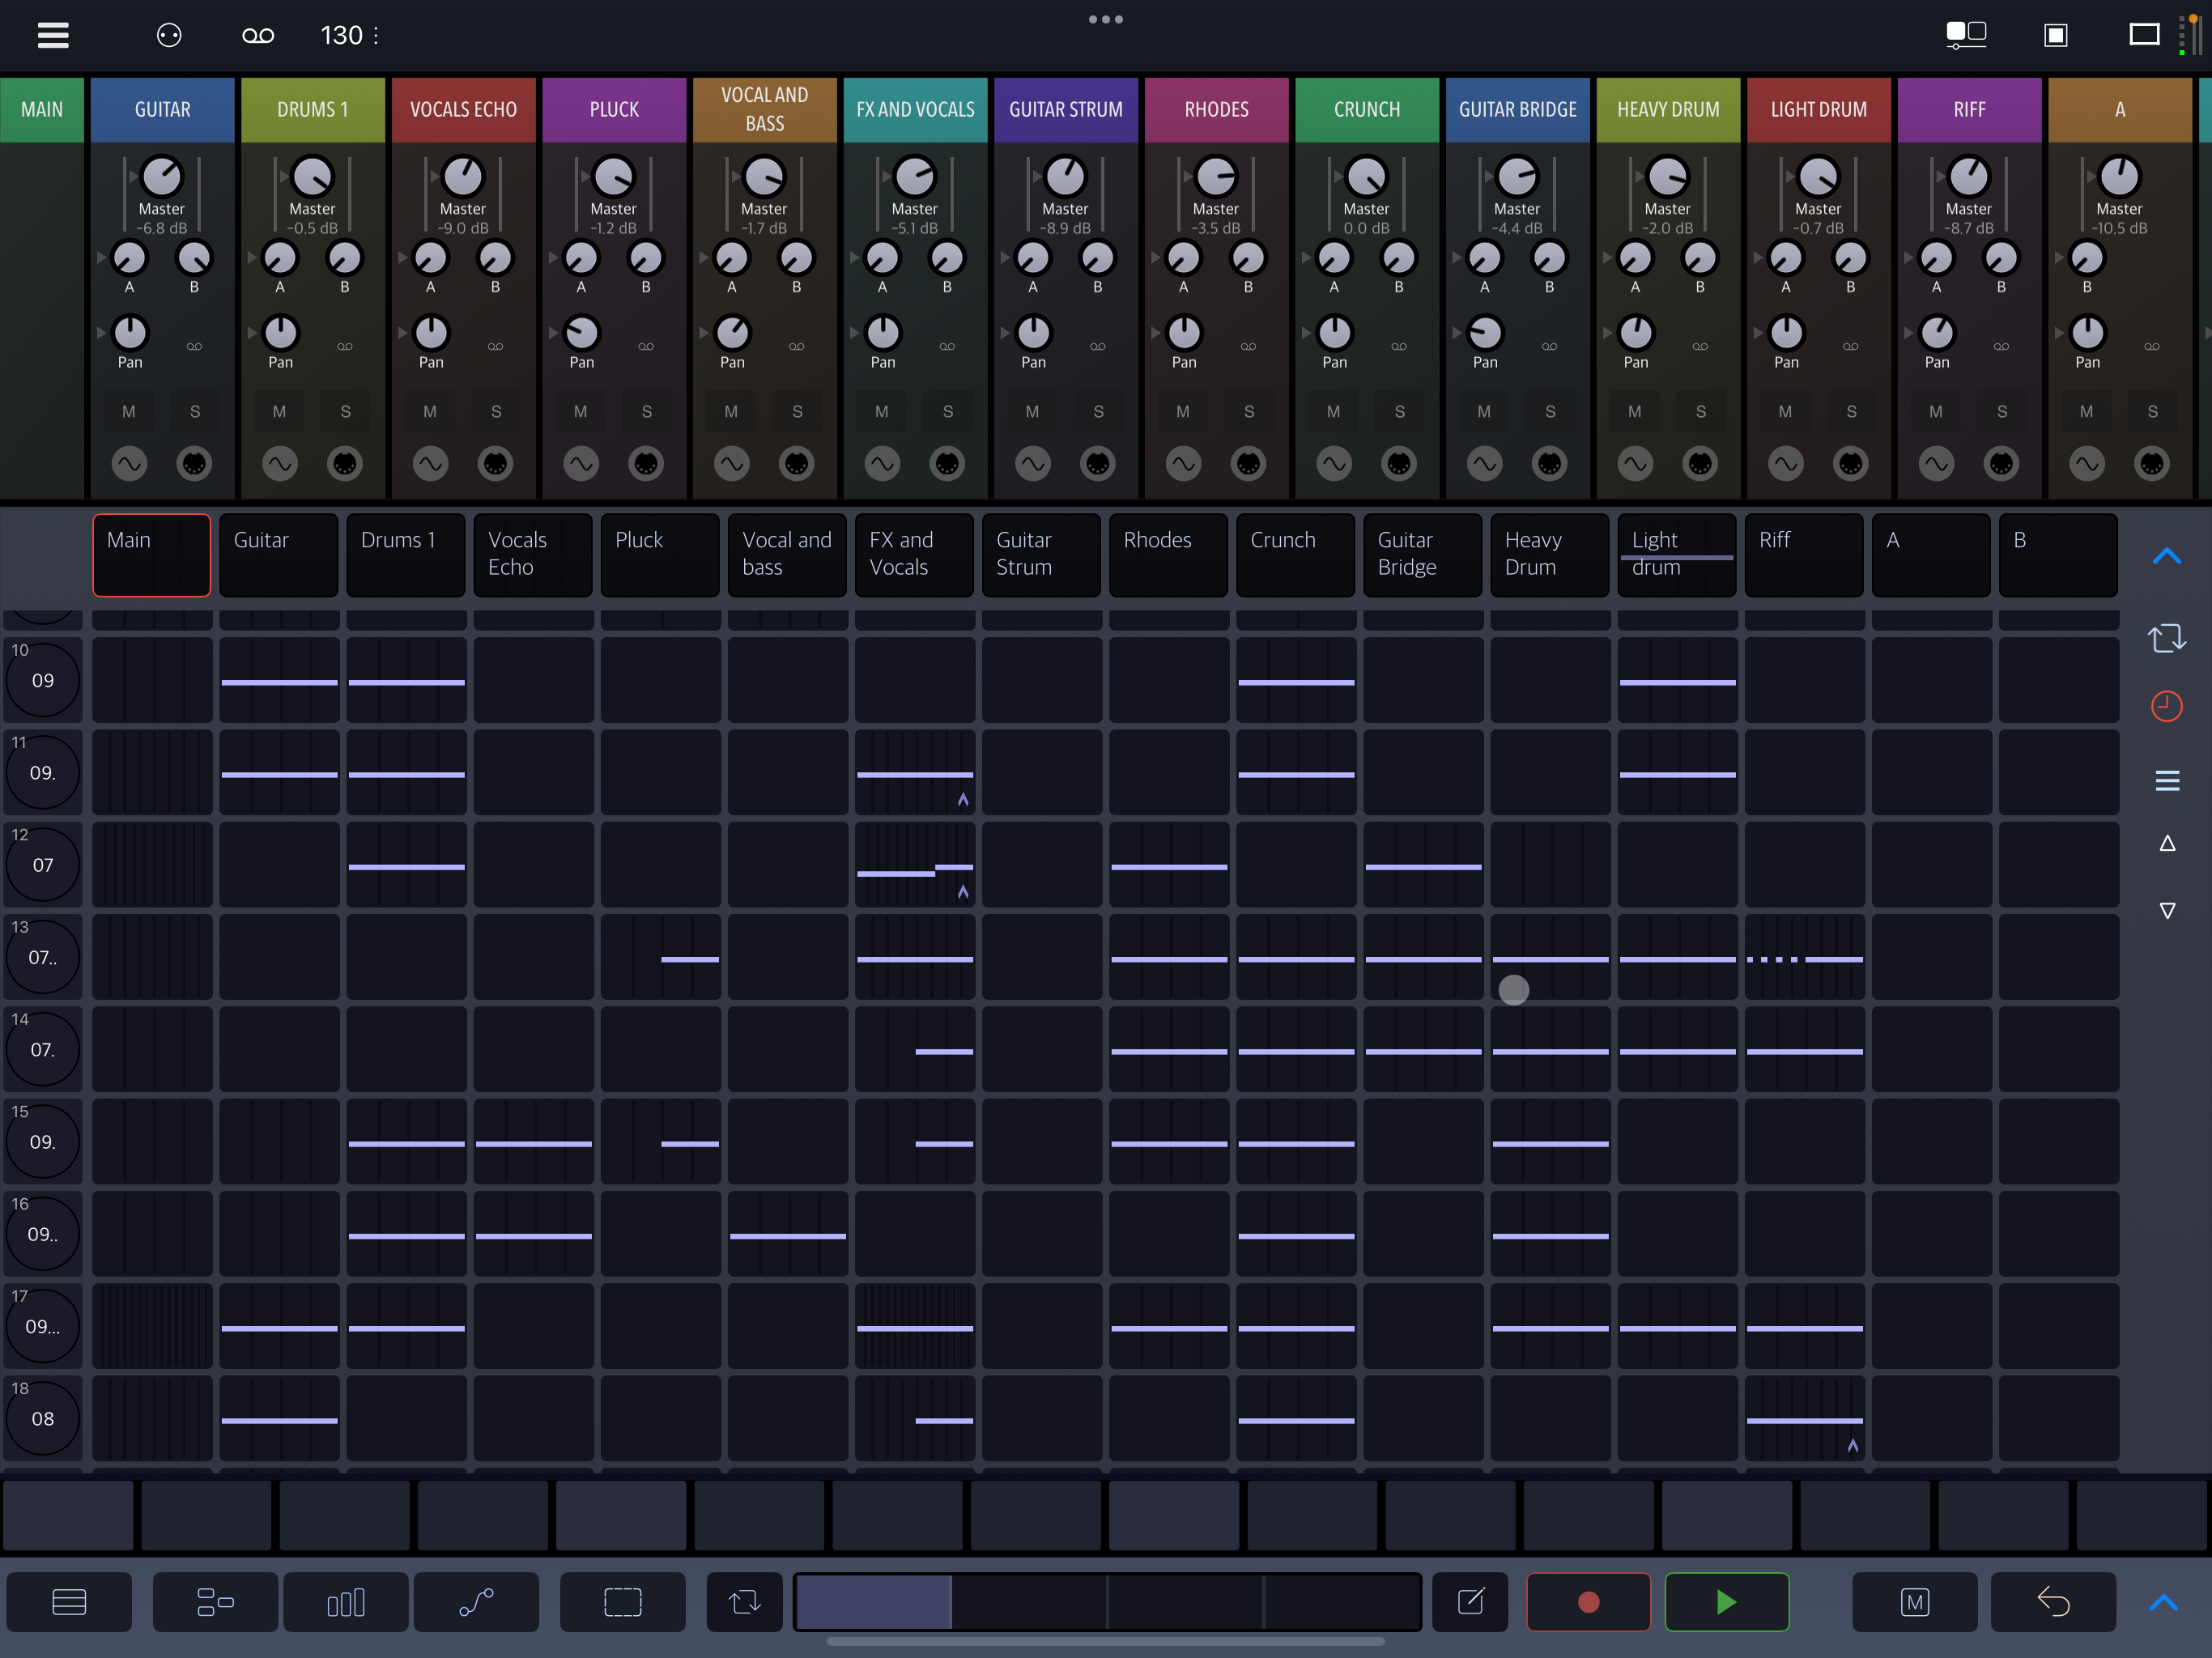Tap the dashed selection rectangle tool
This screenshot has width=2212, height=1658.
pos(622,1602)
